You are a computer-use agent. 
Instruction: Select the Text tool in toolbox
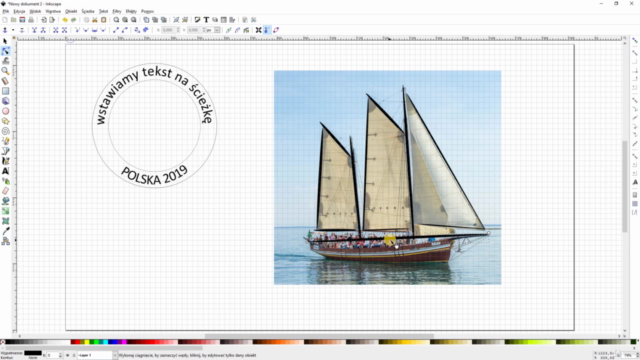point(5,171)
